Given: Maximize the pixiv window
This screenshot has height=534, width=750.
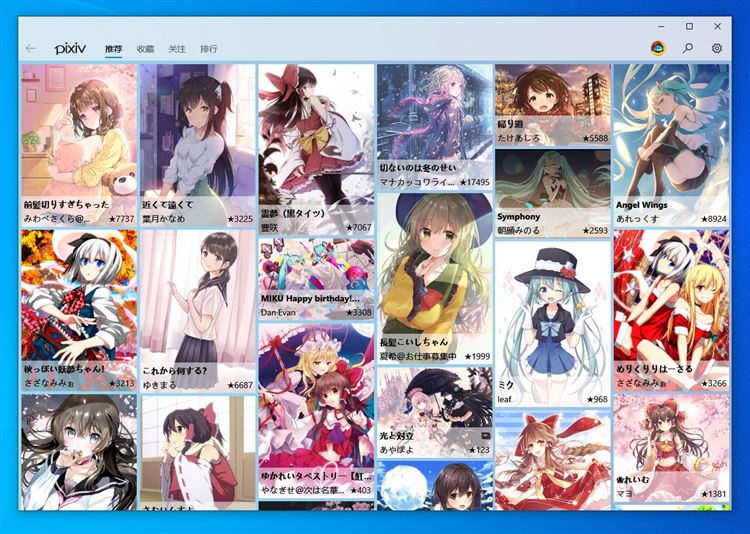Looking at the screenshot, I should point(689,26).
